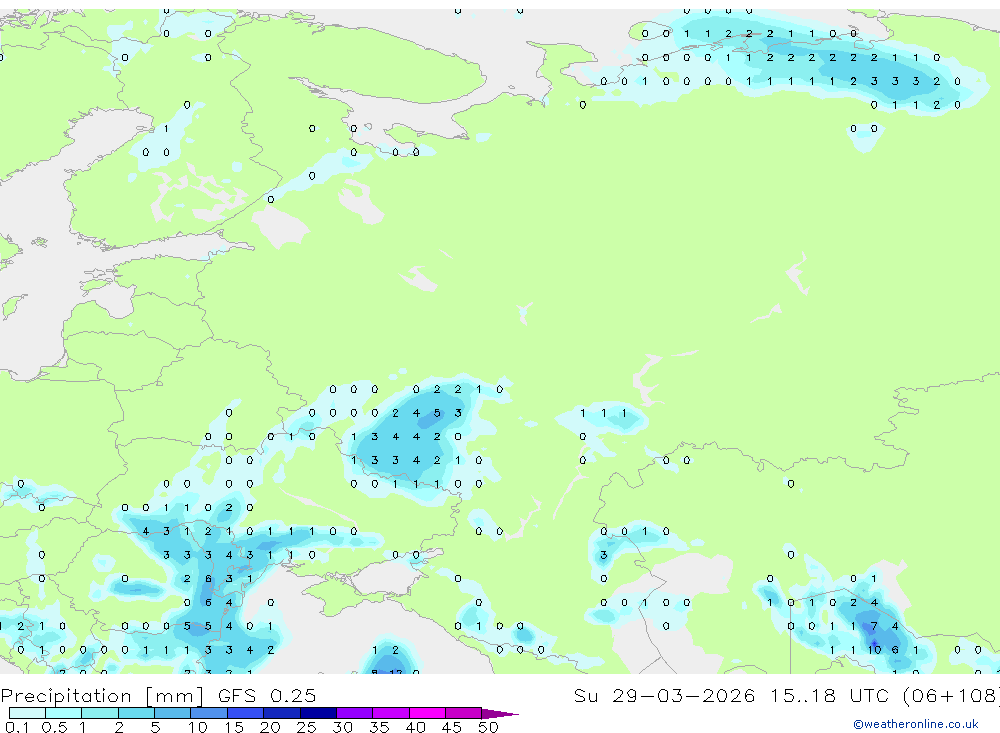The height and width of the screenshot is (733, 1000).
Task: Click the legend label '0.5'
Action: pyautogui.click(x=54, y=727)
